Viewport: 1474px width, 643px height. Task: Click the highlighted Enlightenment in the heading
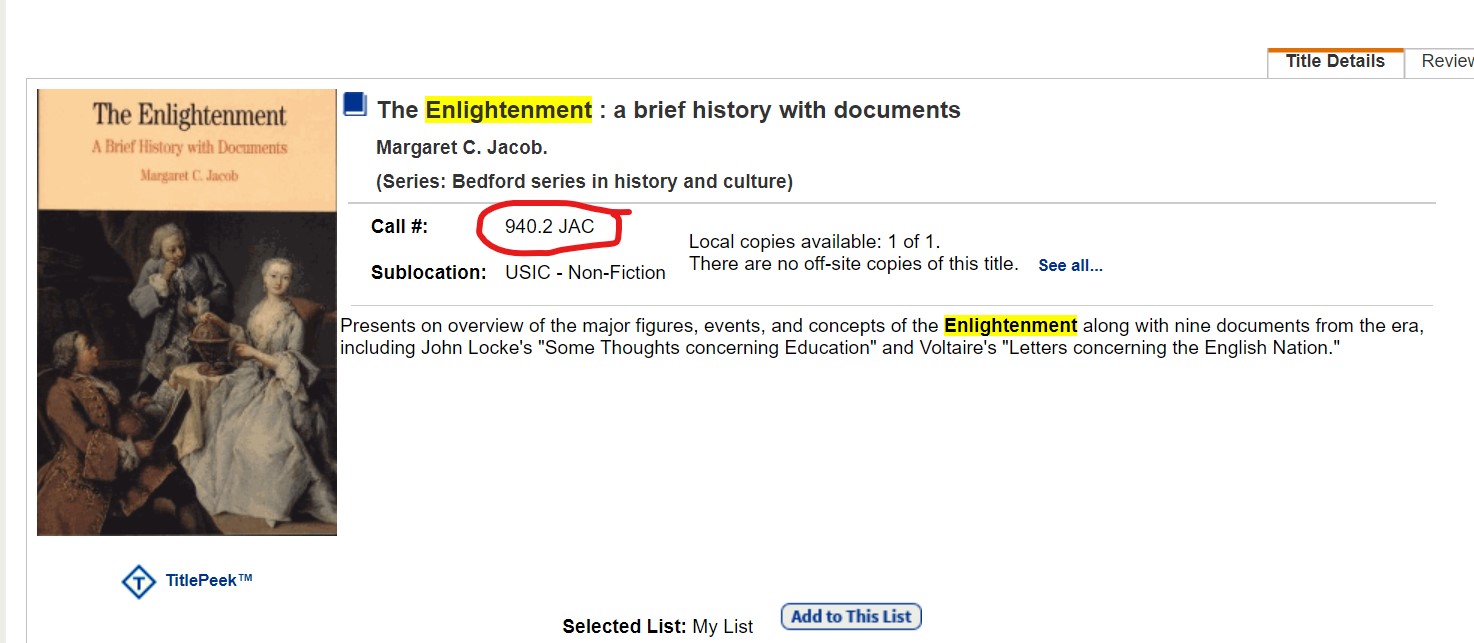point(508,110)
